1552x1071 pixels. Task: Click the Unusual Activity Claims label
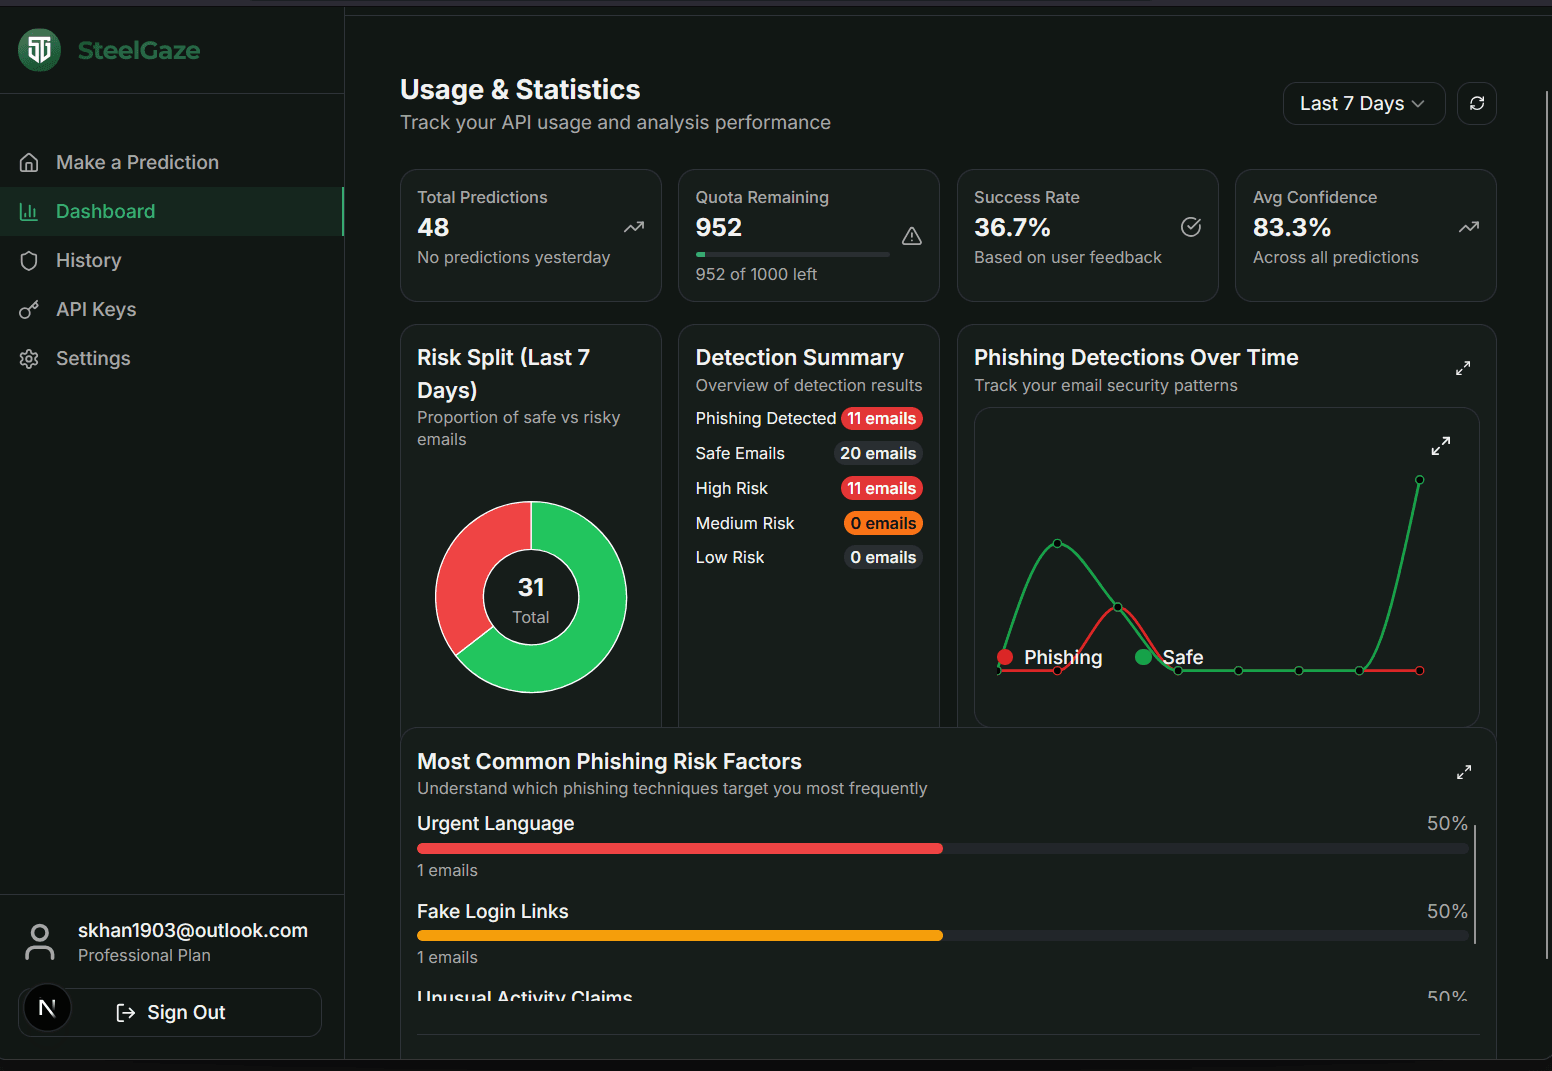tap(524, 996)
